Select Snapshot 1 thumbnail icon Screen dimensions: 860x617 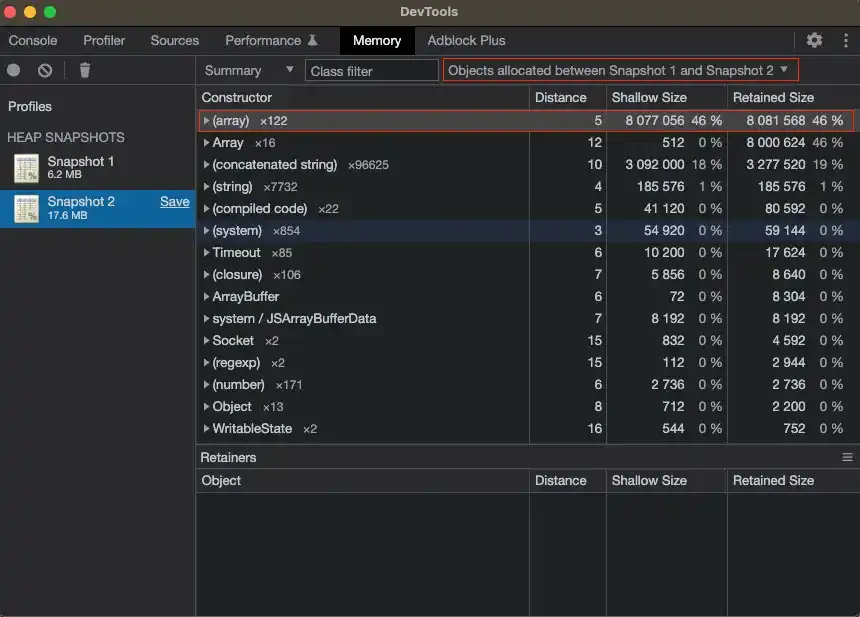click(26, 168)
